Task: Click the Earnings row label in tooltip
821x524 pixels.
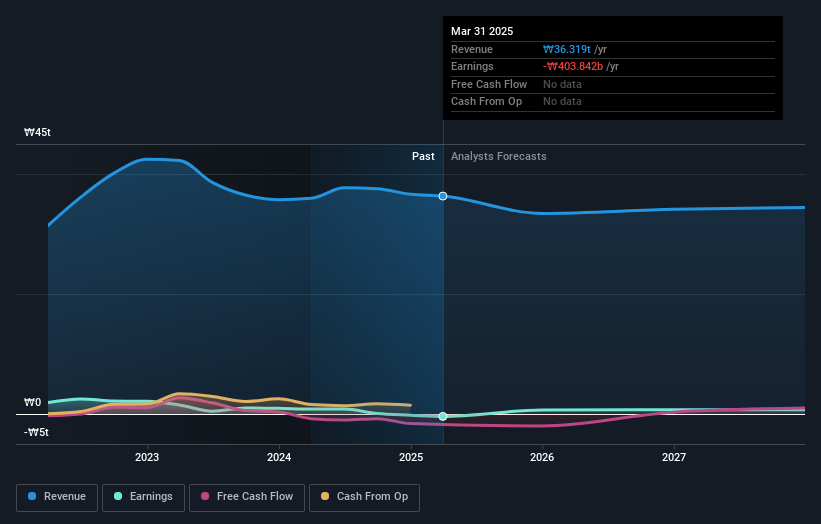Action: [x=472, y=66]
